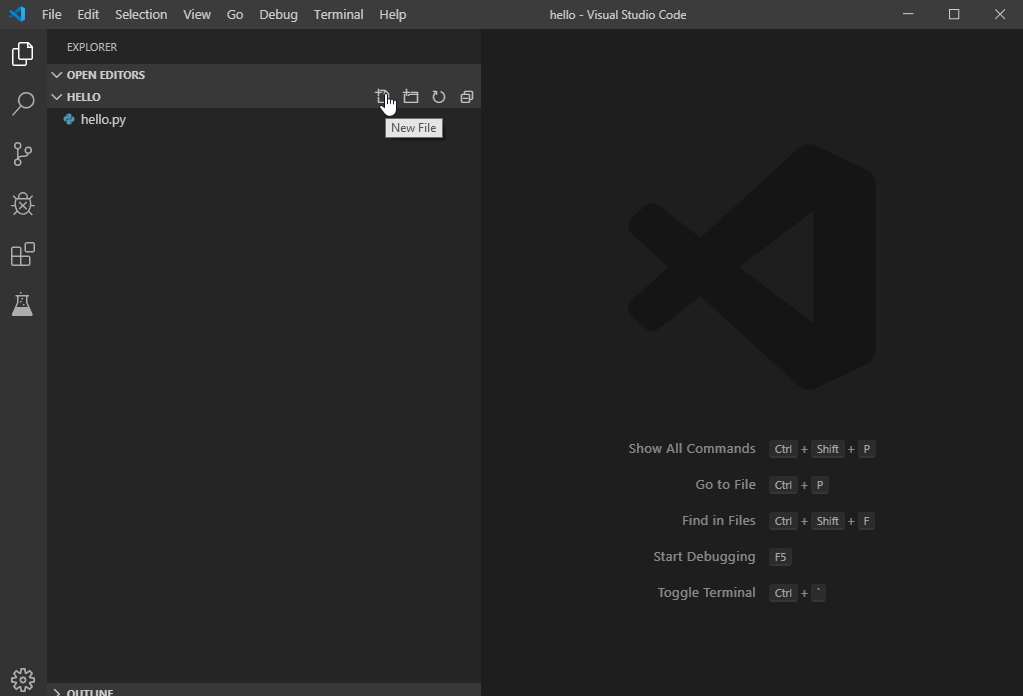The image size is (1023, 696).
Task: Click the VS Code logo in title bar
Action: tap(17, 15)
